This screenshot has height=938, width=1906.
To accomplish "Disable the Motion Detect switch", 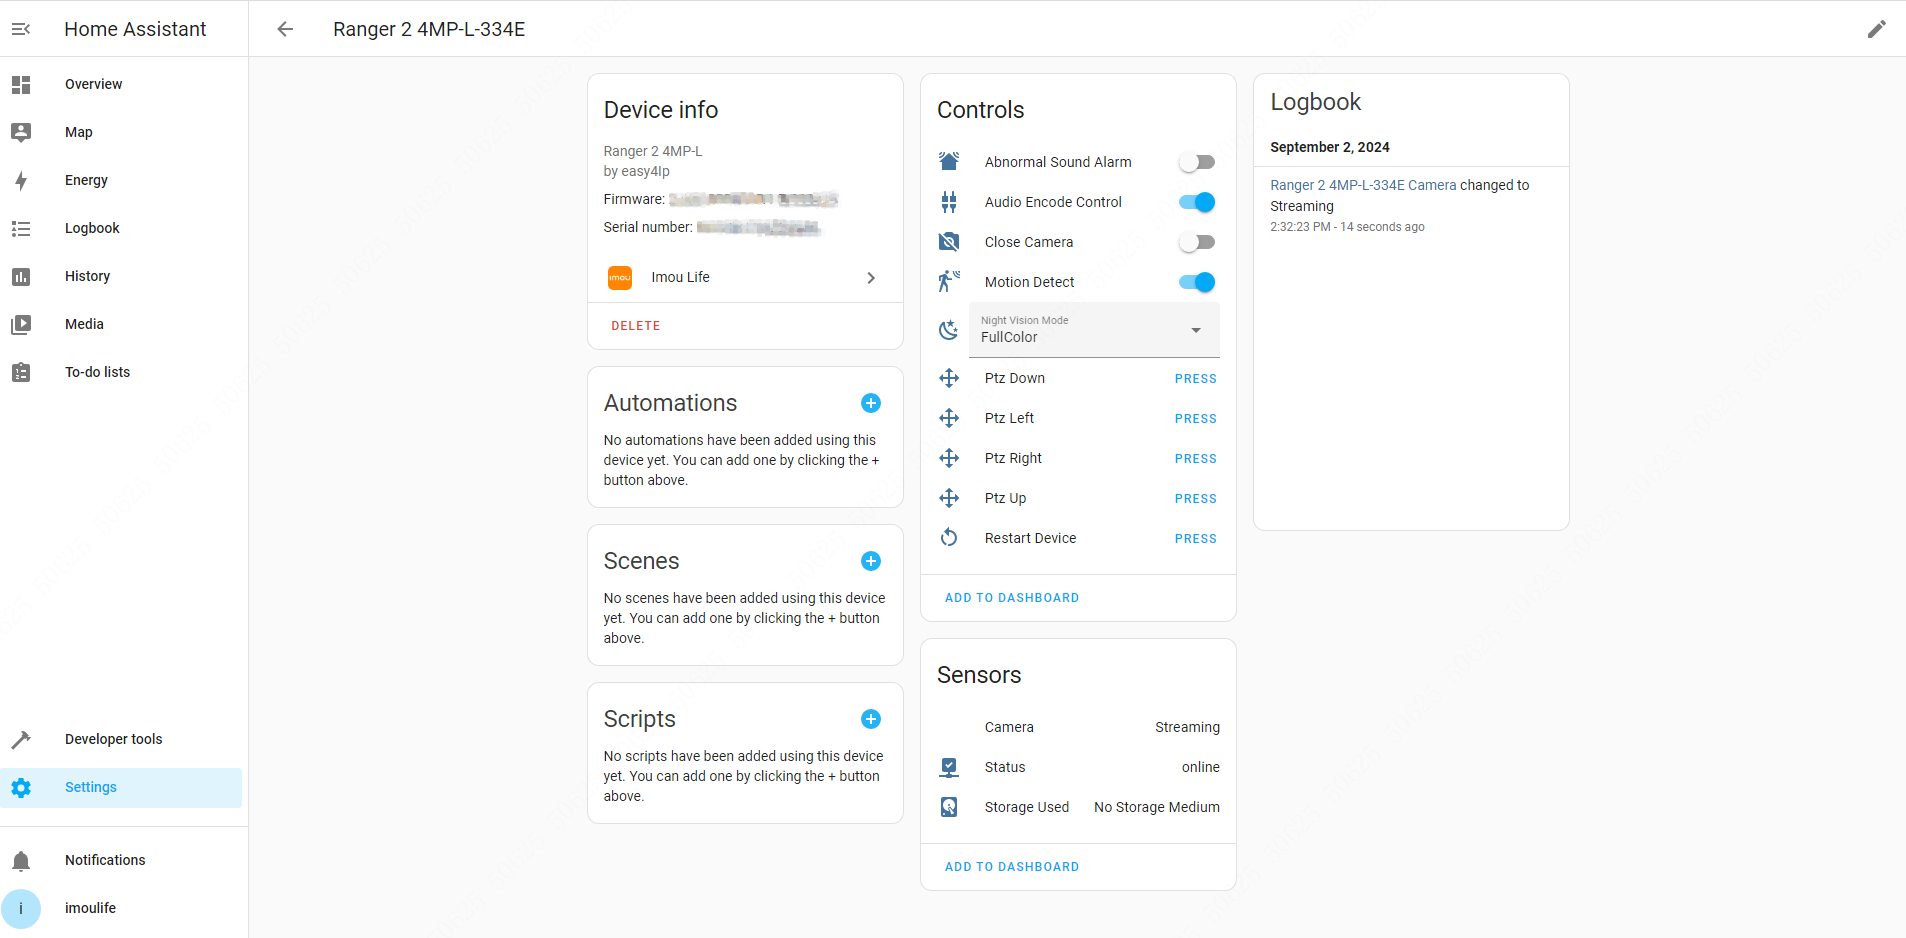I will (x=1197, y=282).
